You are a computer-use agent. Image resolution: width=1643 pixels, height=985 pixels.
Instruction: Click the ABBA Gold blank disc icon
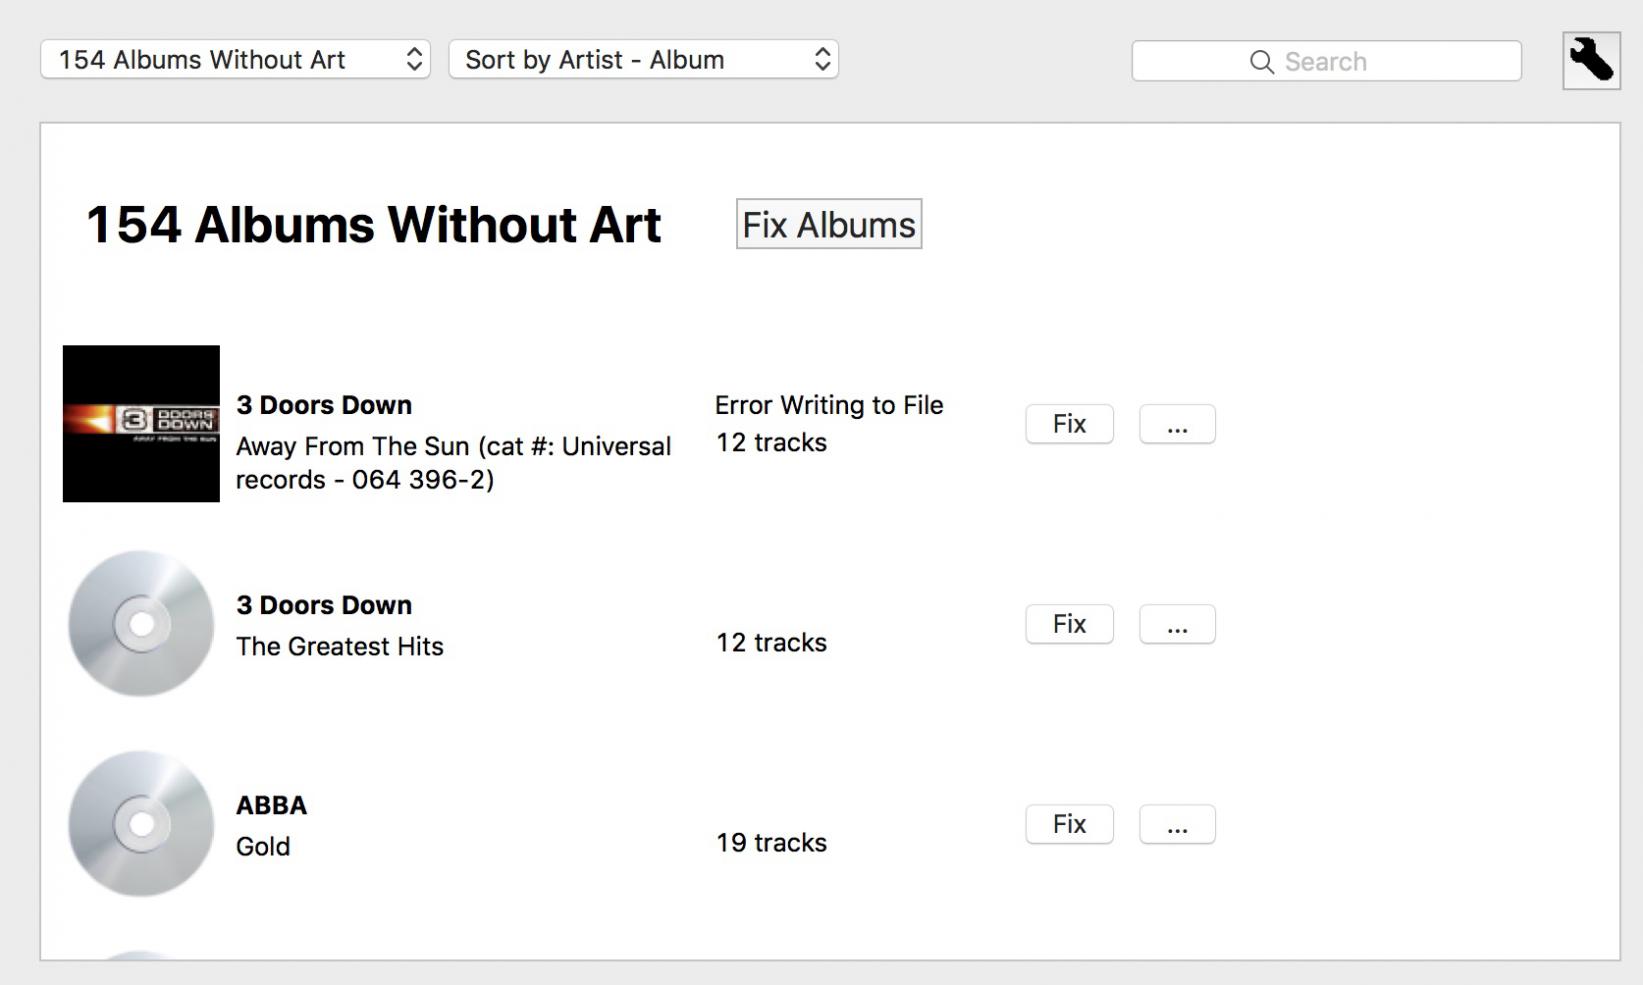[x=141, y=824]
